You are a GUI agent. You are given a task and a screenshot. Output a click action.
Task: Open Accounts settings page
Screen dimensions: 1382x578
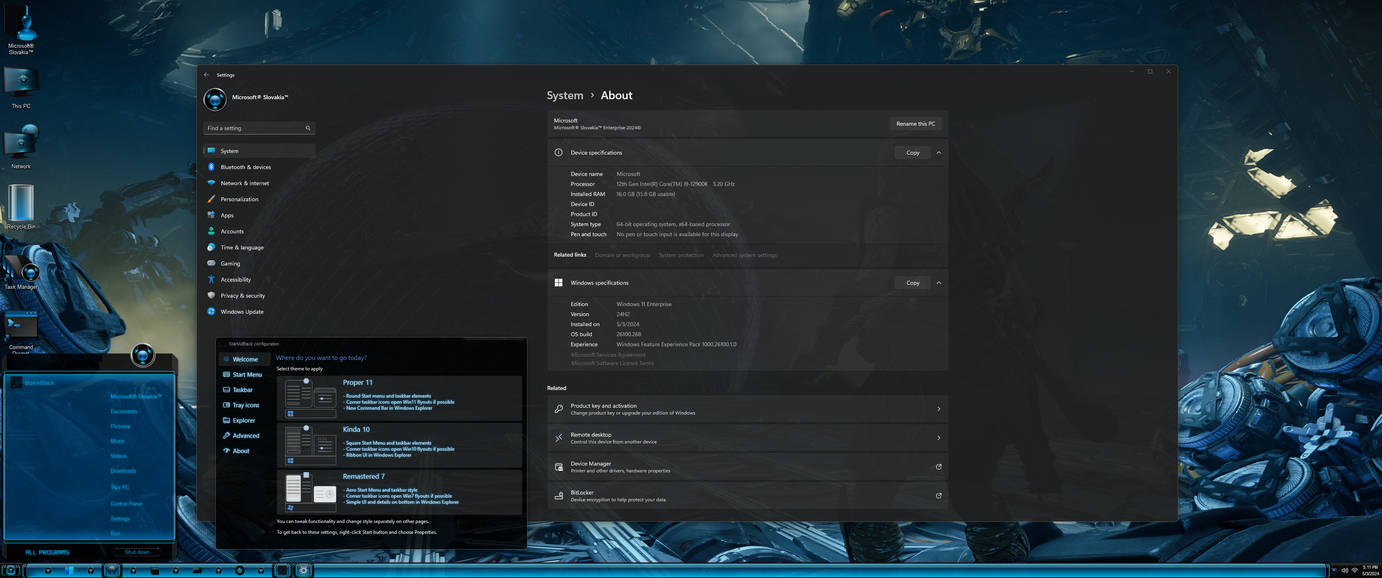[259, 231]
